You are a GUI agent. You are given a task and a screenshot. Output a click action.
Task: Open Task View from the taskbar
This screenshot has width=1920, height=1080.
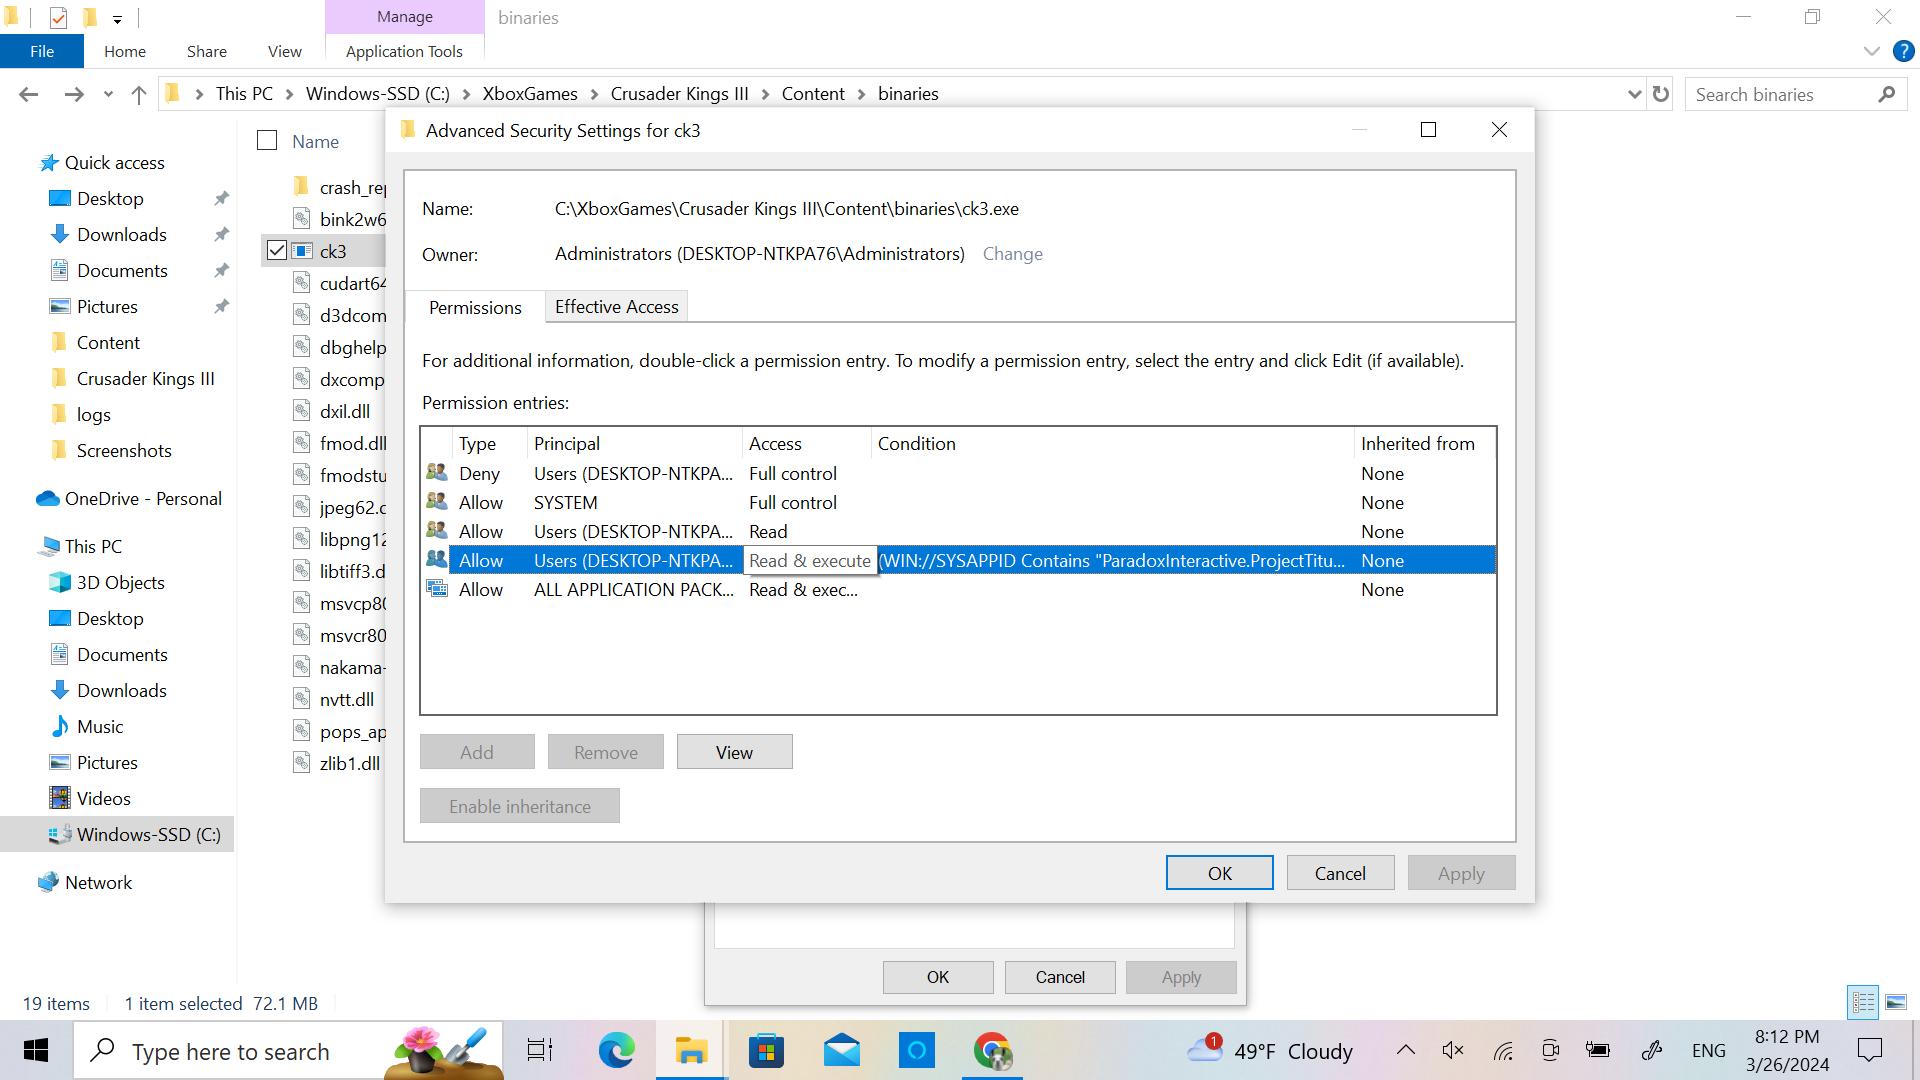(538, 1050)
